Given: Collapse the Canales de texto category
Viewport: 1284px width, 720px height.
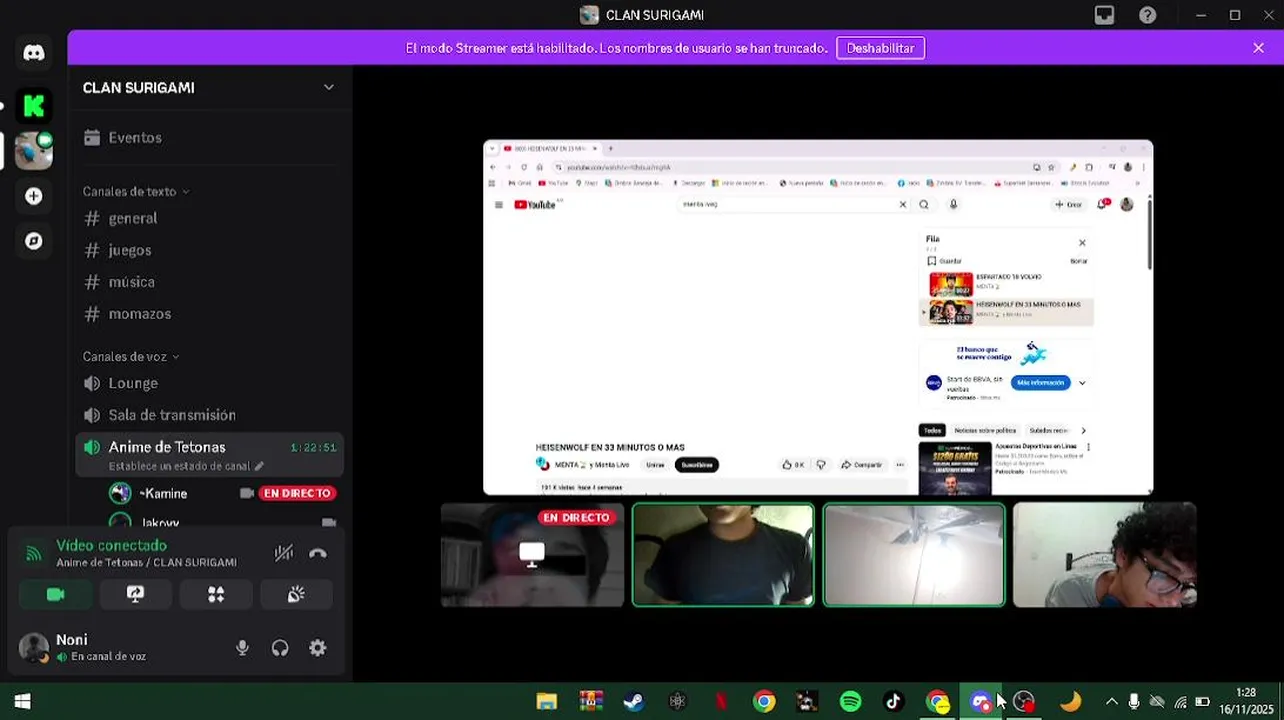Looking at the screenshot, I should click(x=136, y=191).
